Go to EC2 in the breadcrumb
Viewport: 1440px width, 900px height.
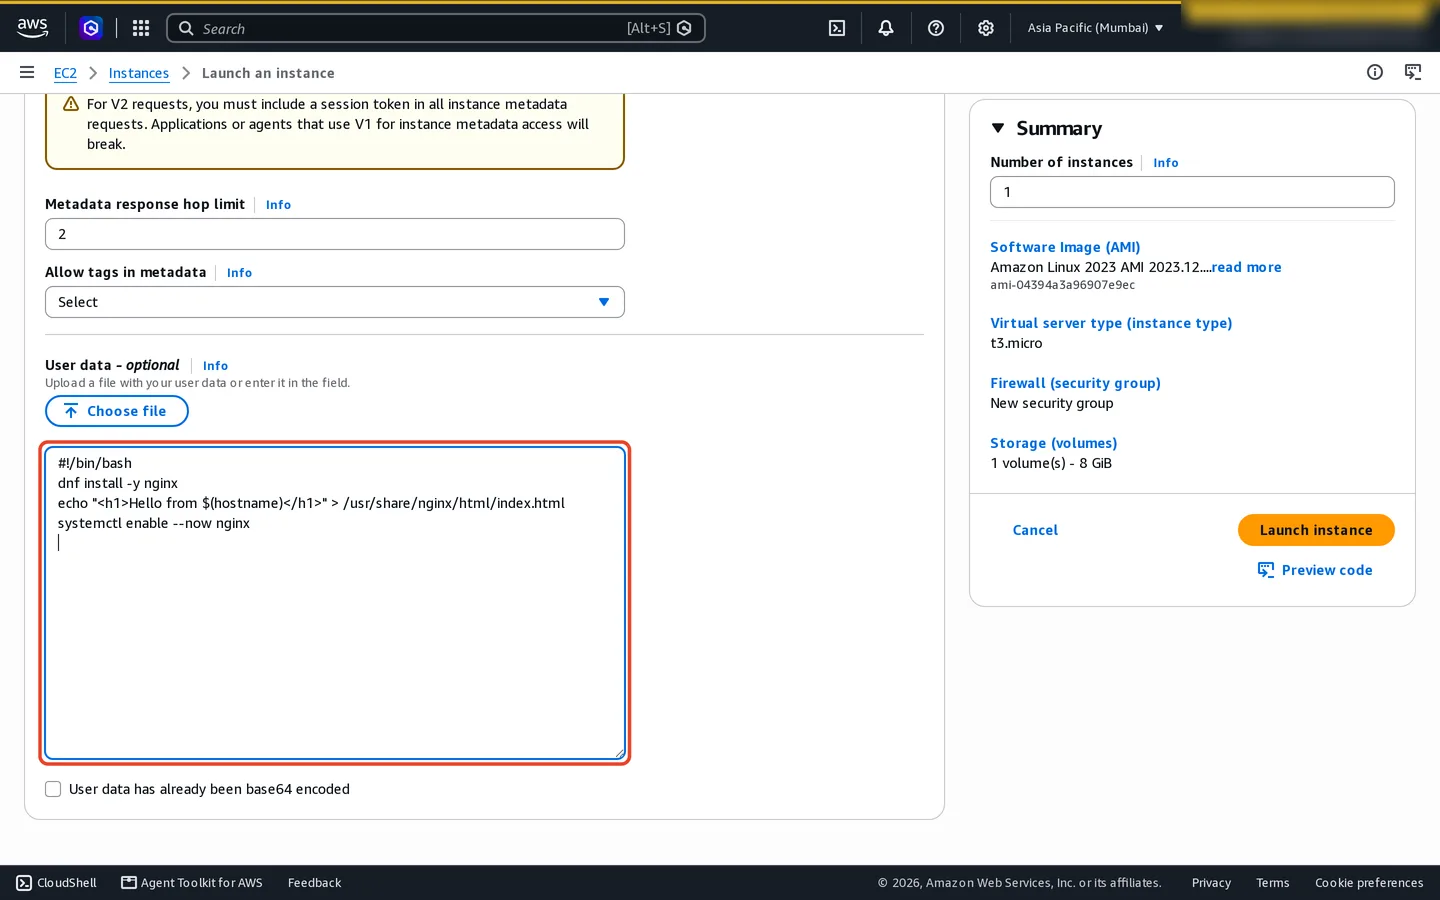[x=65, y=73]
